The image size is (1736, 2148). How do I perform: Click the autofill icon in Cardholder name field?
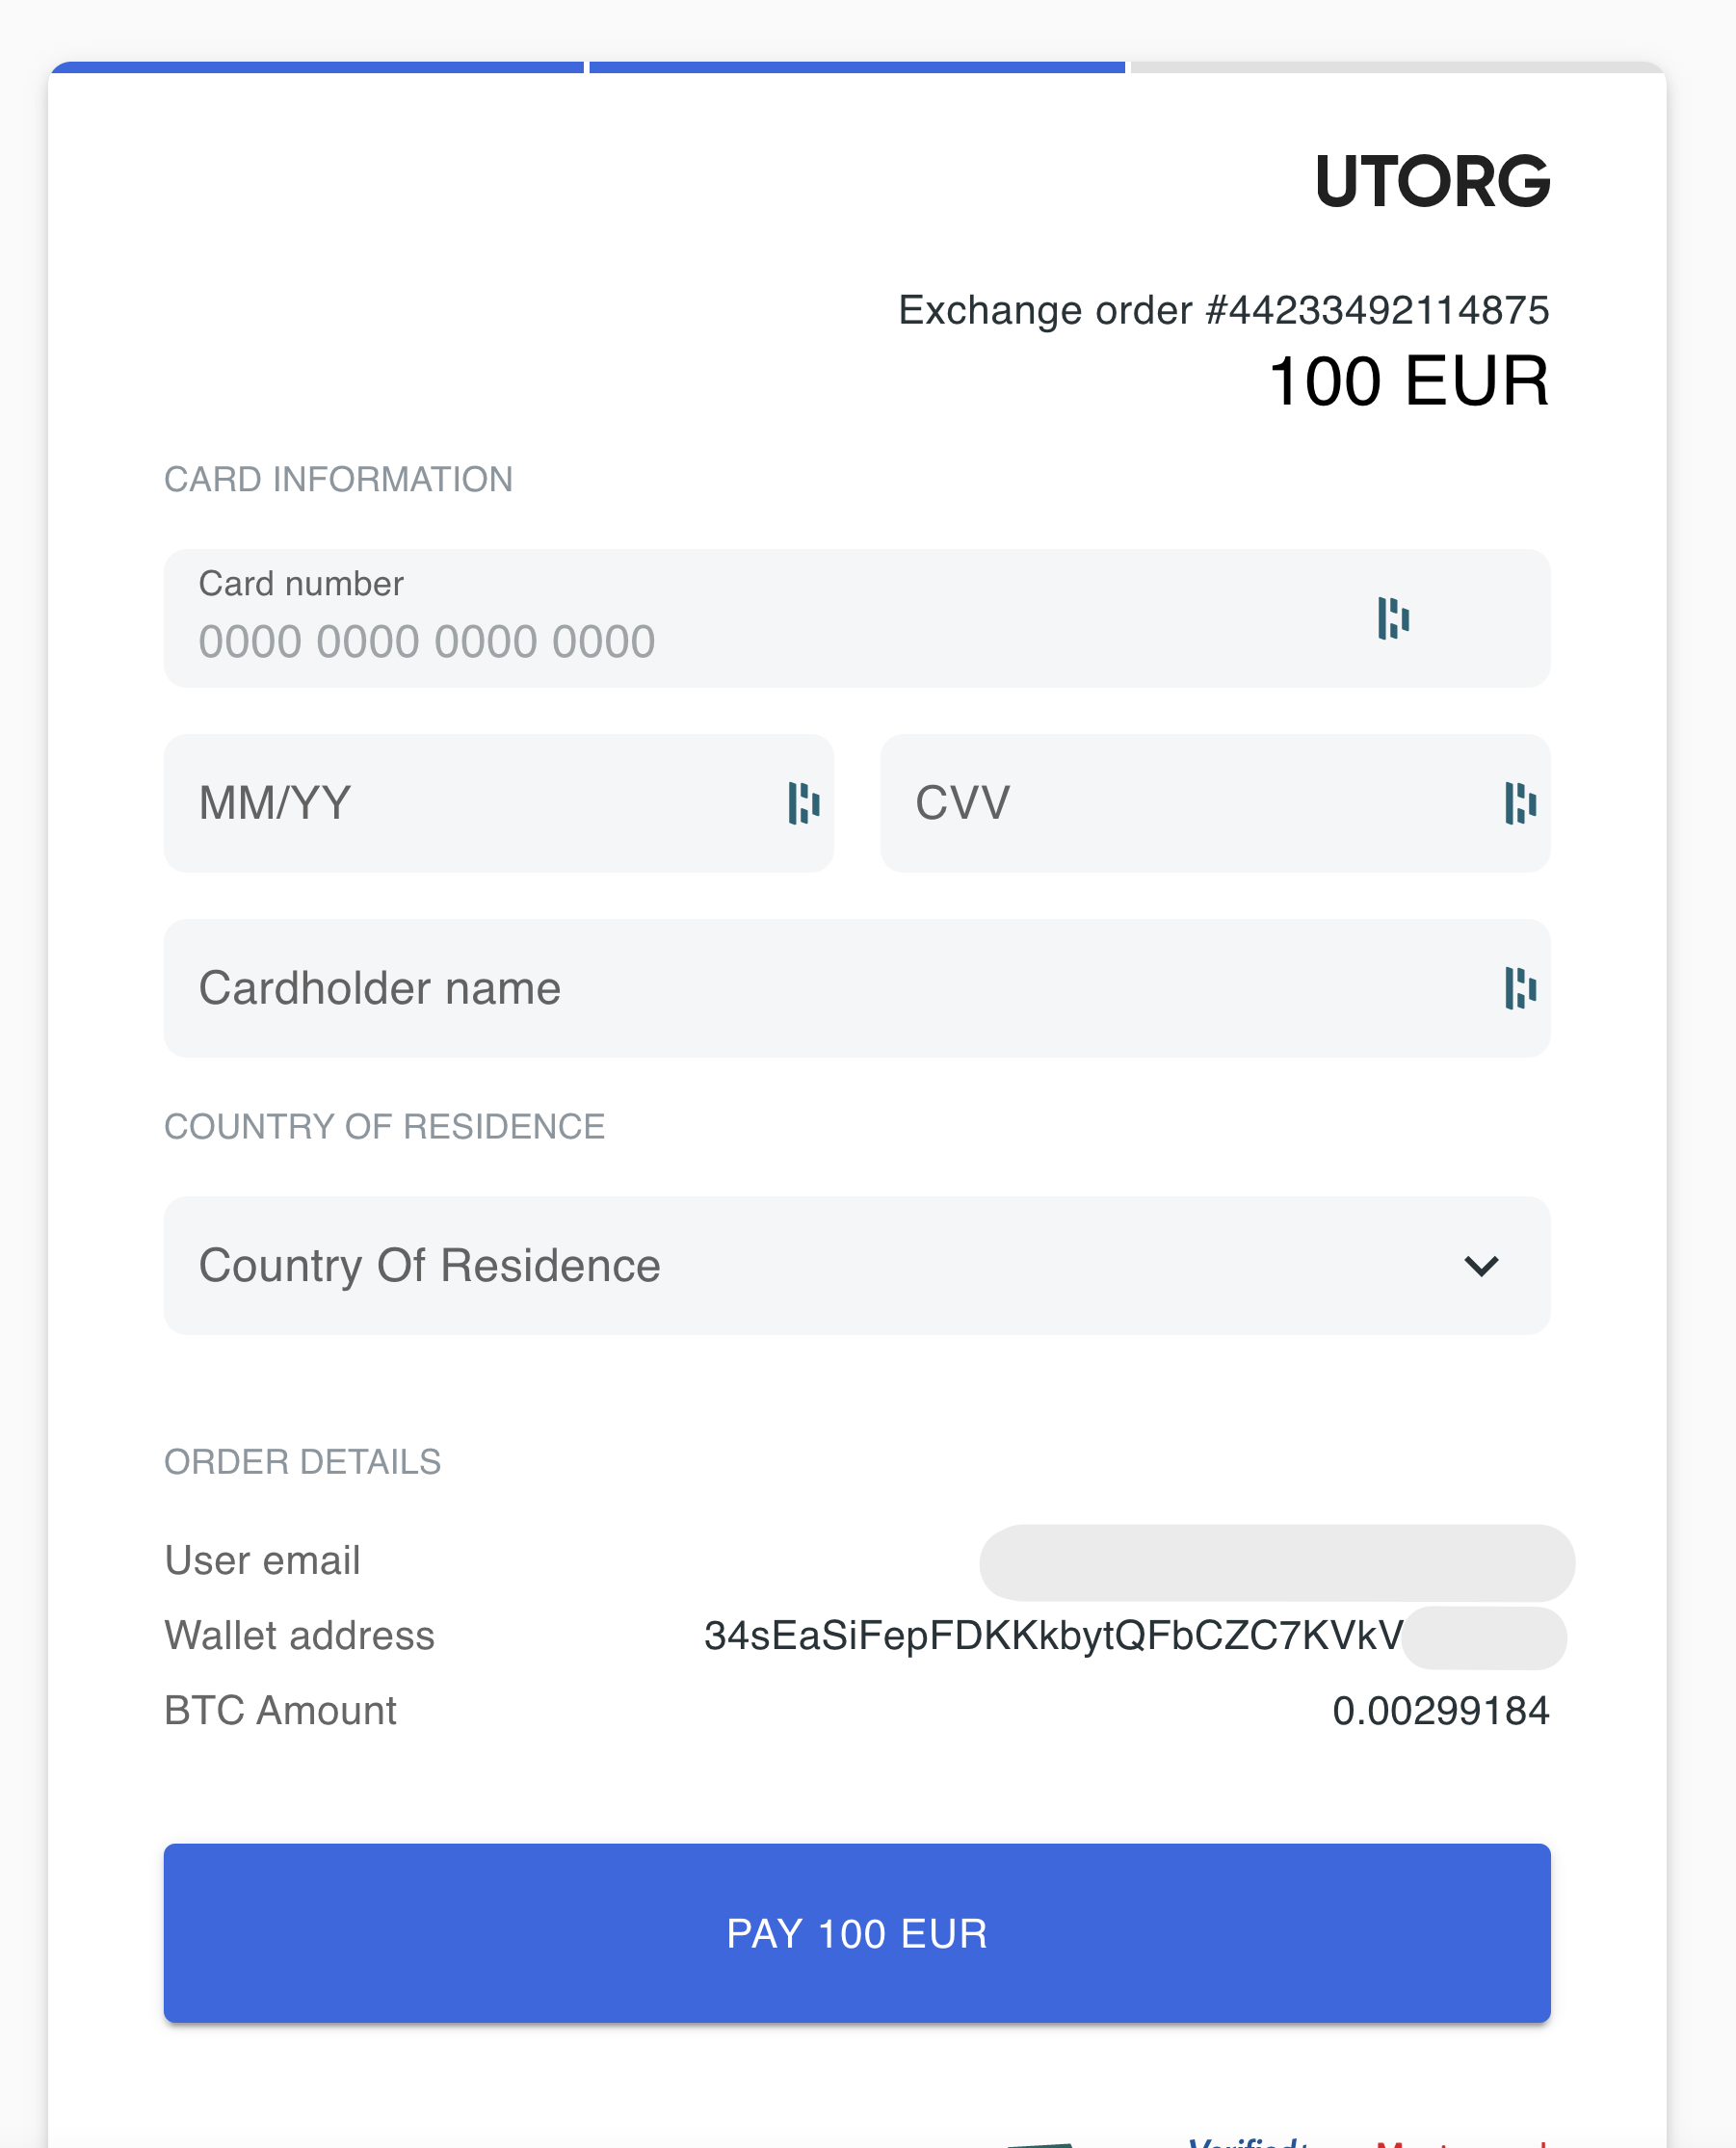pos(1520,988)
